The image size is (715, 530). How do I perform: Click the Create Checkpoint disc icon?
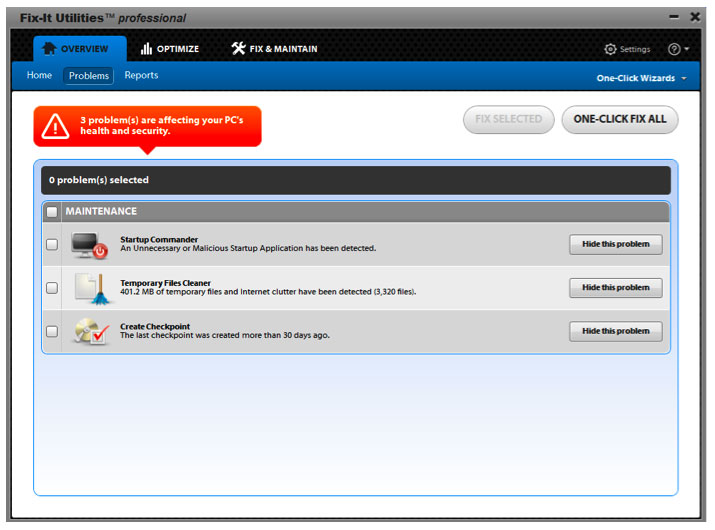coord(92,332)
